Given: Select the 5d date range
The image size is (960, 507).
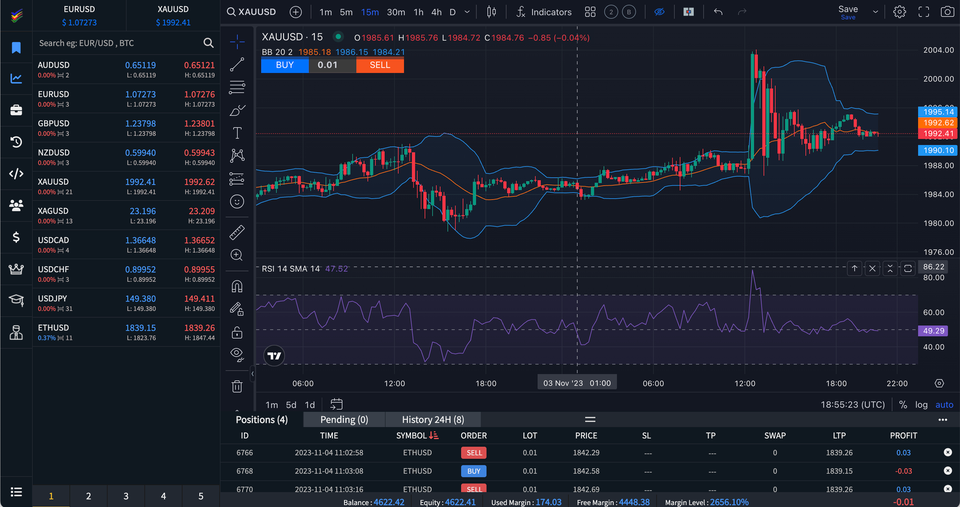Looking at the screenshot, I should pos(291,405).
